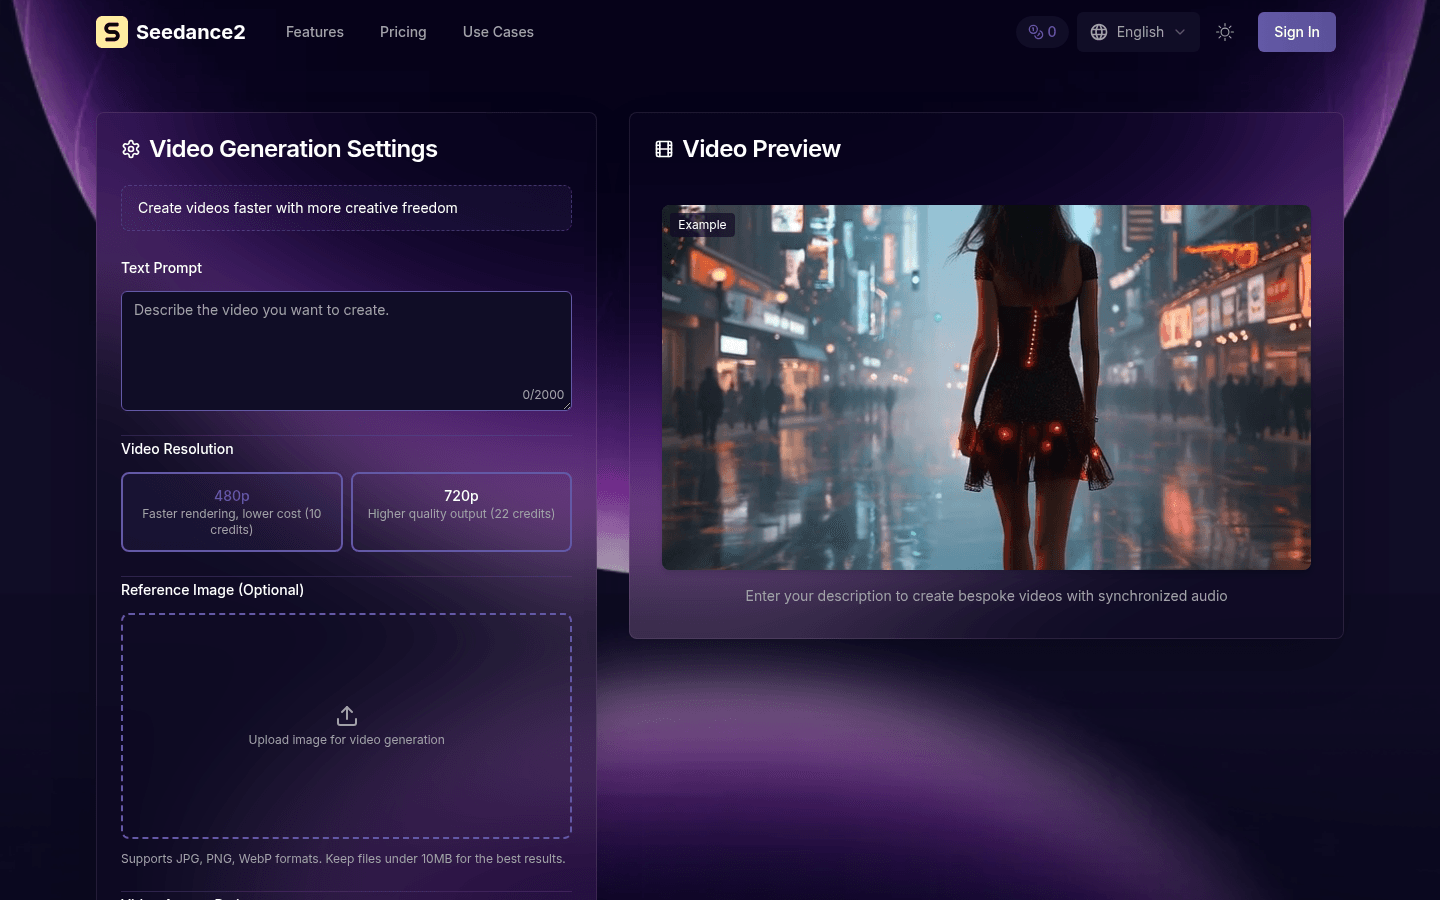Click the reference image upload dropzone
Screen dimensions: 1440x900
[x=346, y=725]
